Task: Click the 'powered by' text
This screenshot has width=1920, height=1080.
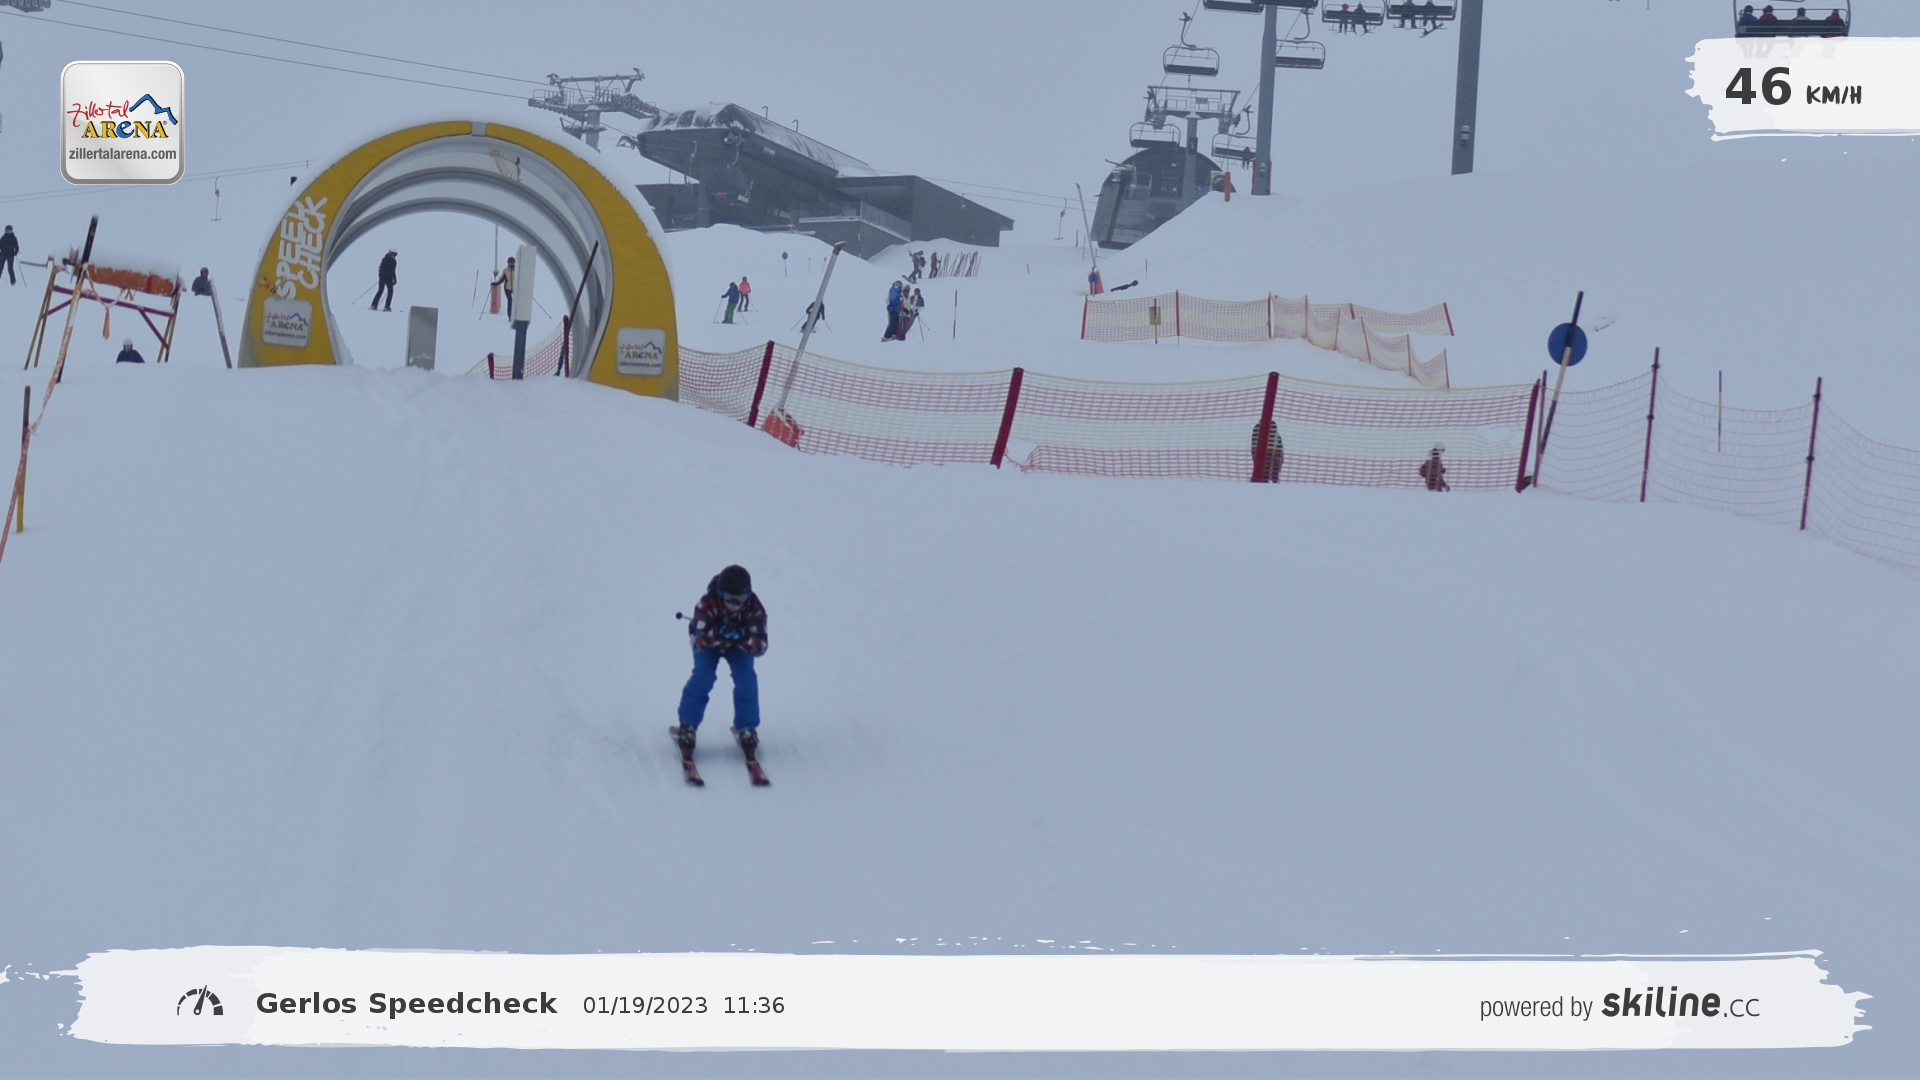Action: coord(1535,1007)
